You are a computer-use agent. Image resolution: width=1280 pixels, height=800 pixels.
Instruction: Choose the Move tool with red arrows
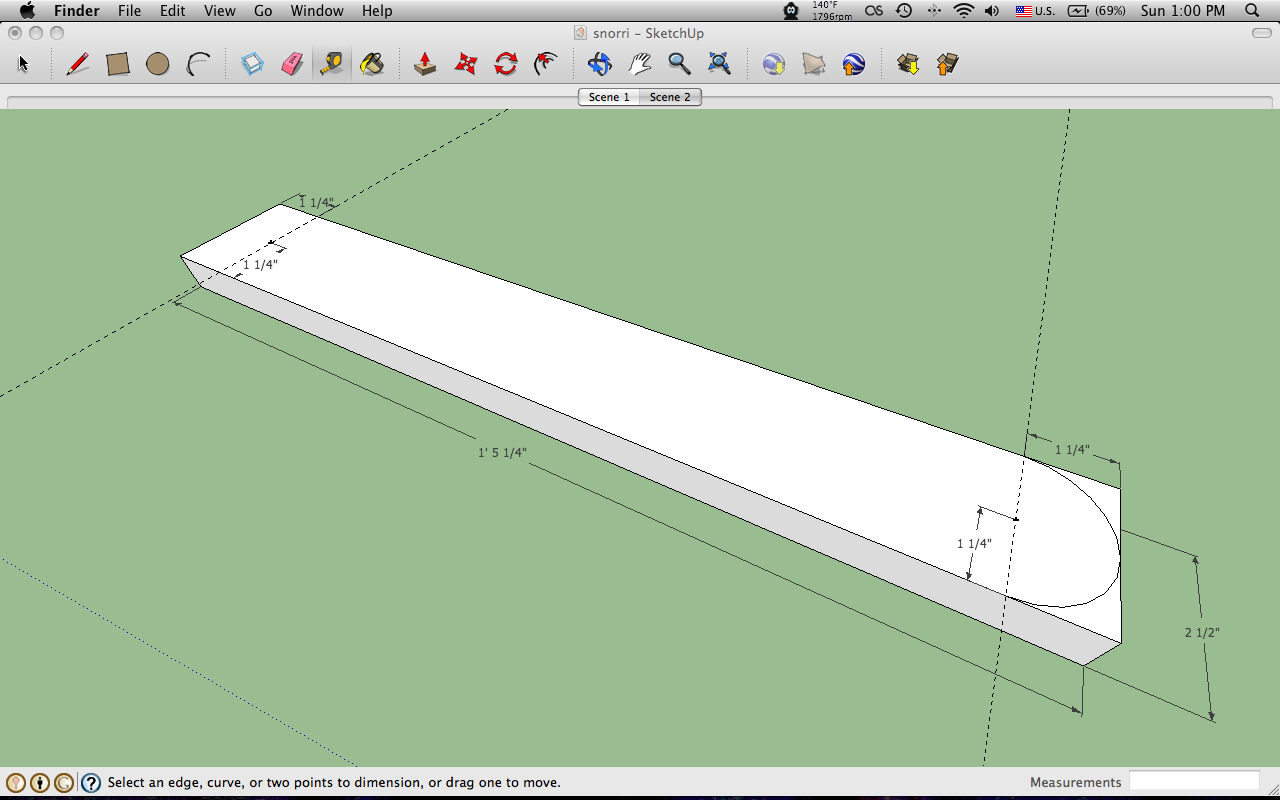(x=466, y=65)
